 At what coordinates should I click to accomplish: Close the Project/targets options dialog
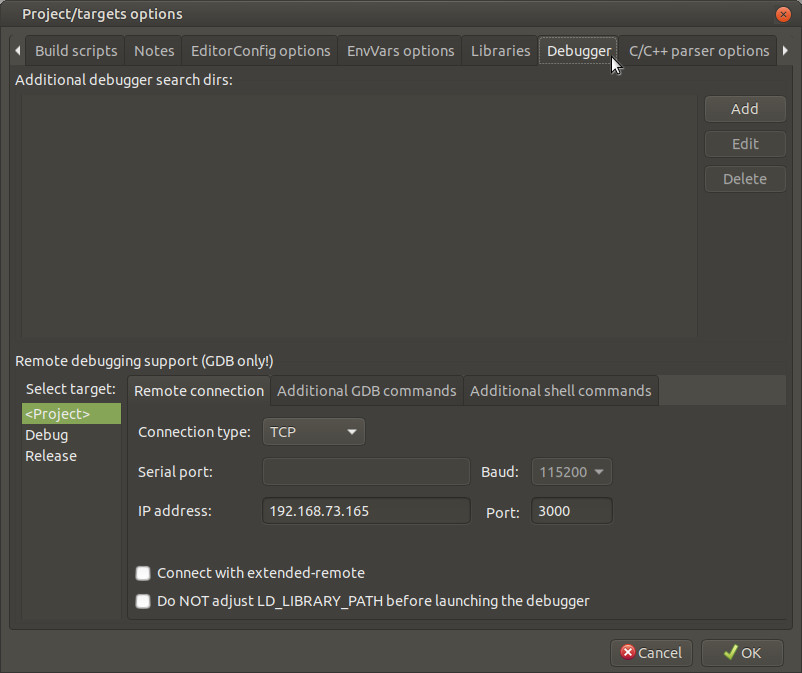783,14
